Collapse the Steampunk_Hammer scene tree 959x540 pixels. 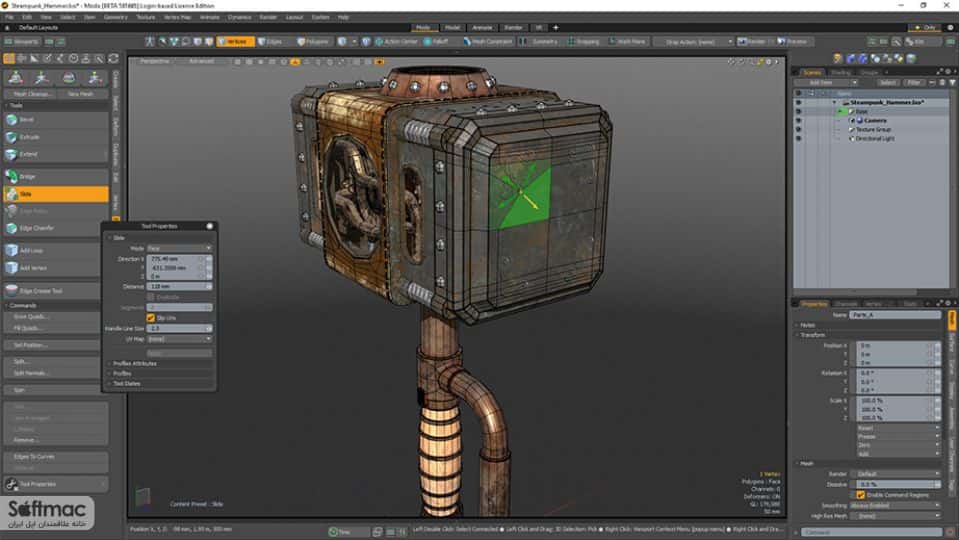(x=834, y=102)
